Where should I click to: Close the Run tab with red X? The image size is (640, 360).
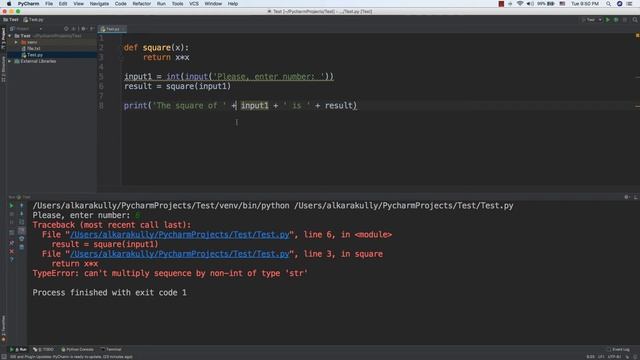coord(11,251)
